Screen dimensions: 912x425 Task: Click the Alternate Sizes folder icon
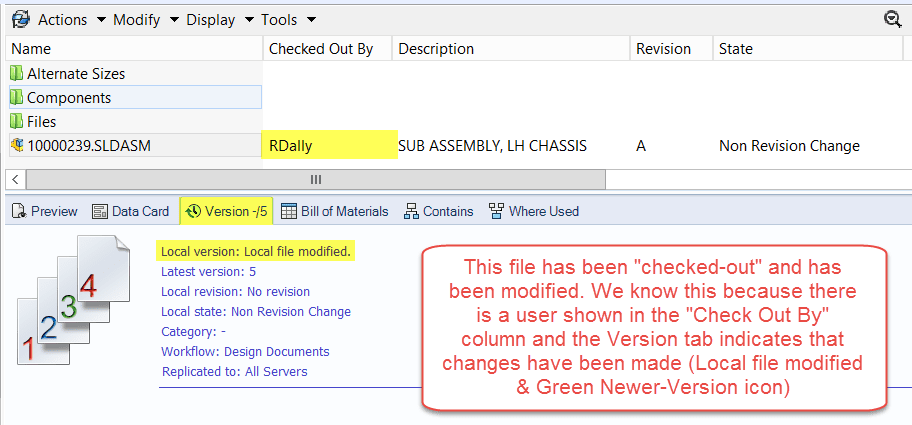pyautogui.click(x=17, y=74)
